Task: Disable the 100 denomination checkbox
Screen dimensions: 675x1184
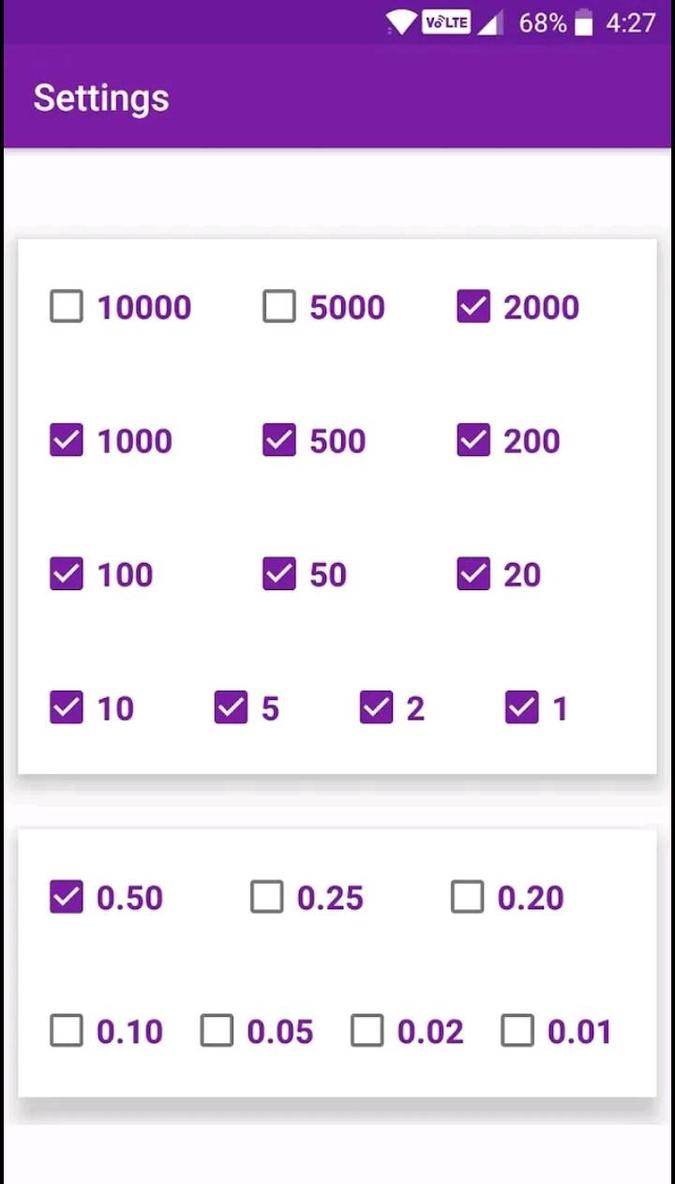Action: click(x=66, y=574)
